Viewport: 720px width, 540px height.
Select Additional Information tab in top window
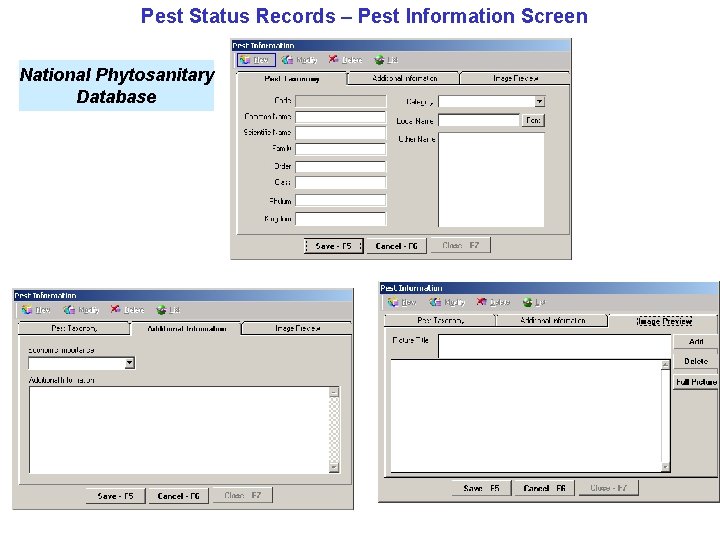pos(404,78)
